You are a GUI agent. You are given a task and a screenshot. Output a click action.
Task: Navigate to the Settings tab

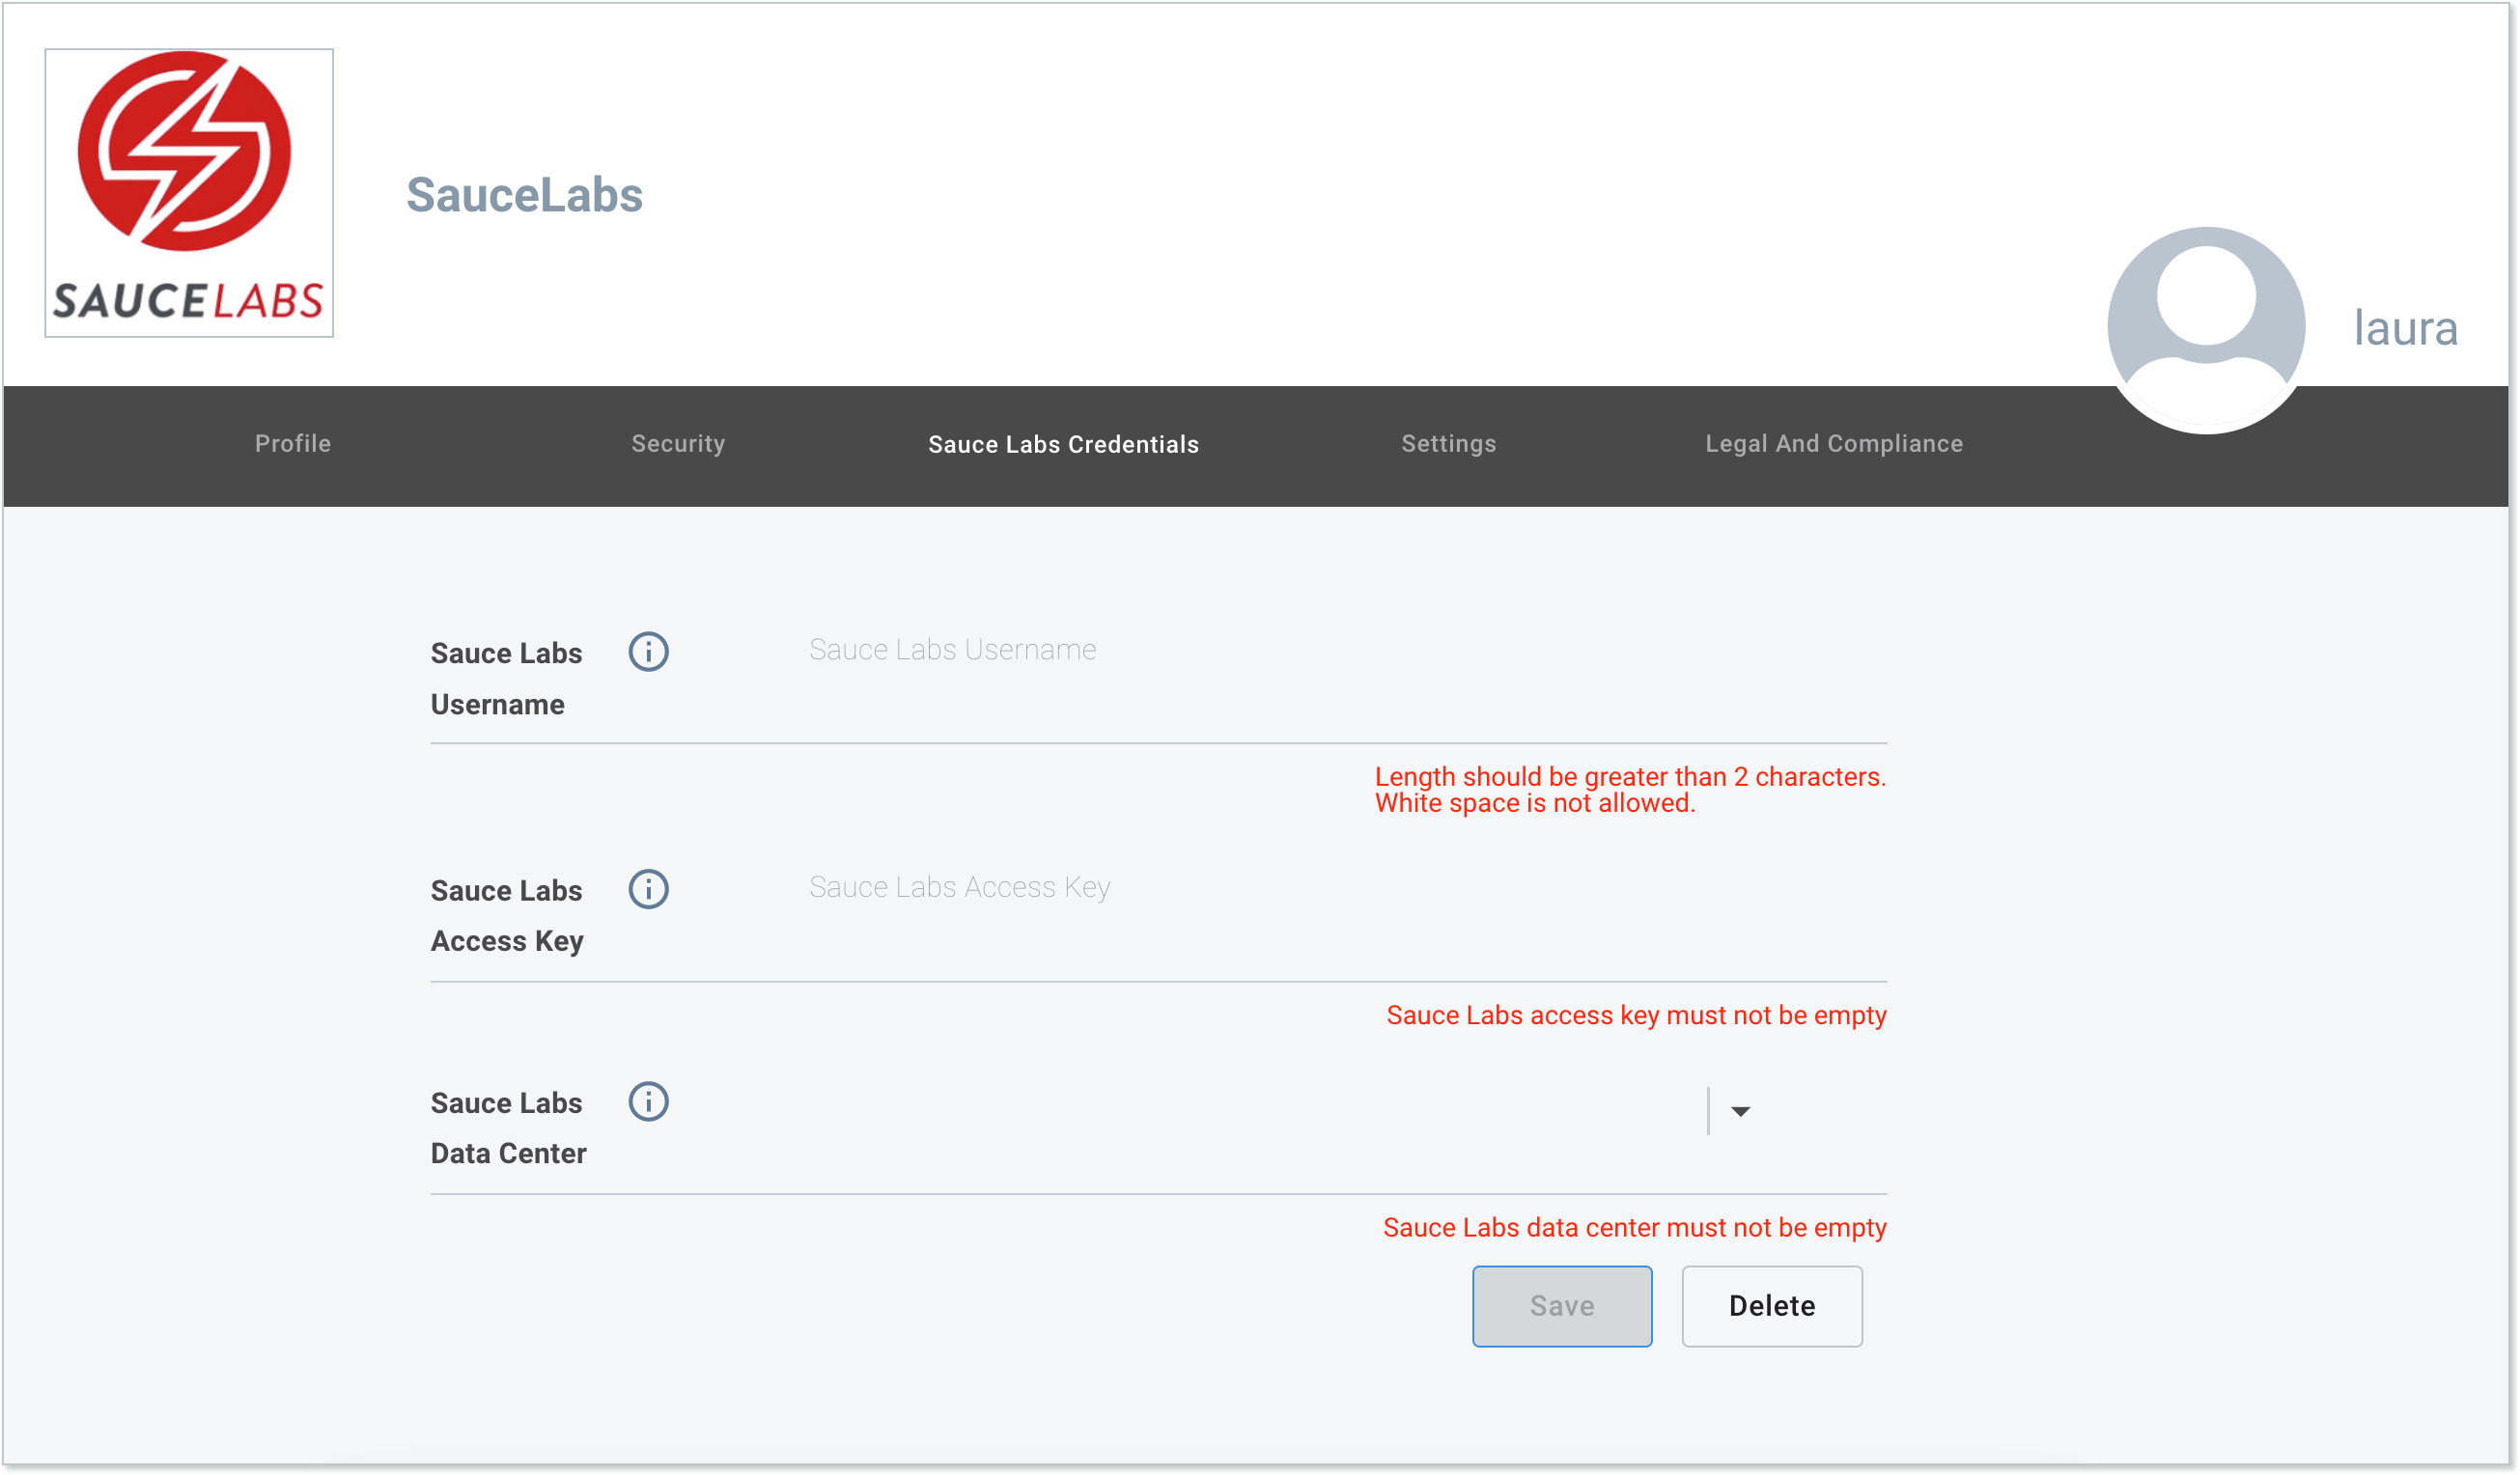click(1449, 442)
